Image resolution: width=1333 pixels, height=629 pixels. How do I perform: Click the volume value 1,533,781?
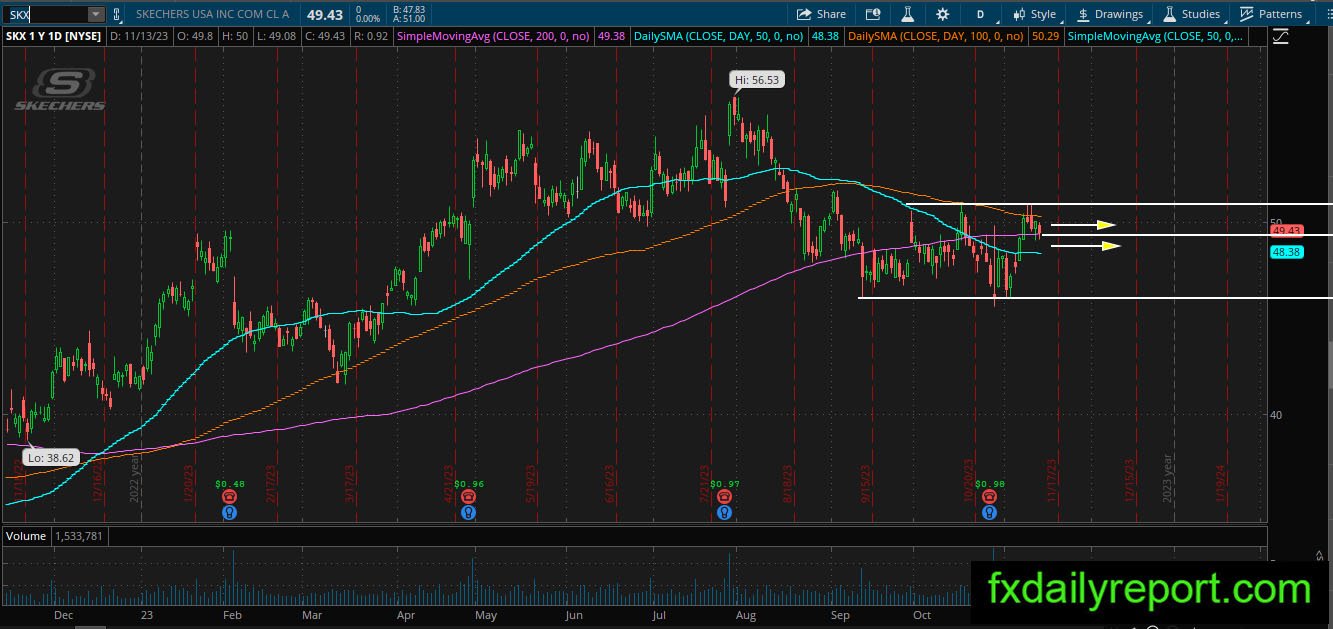tap(78, 536)
